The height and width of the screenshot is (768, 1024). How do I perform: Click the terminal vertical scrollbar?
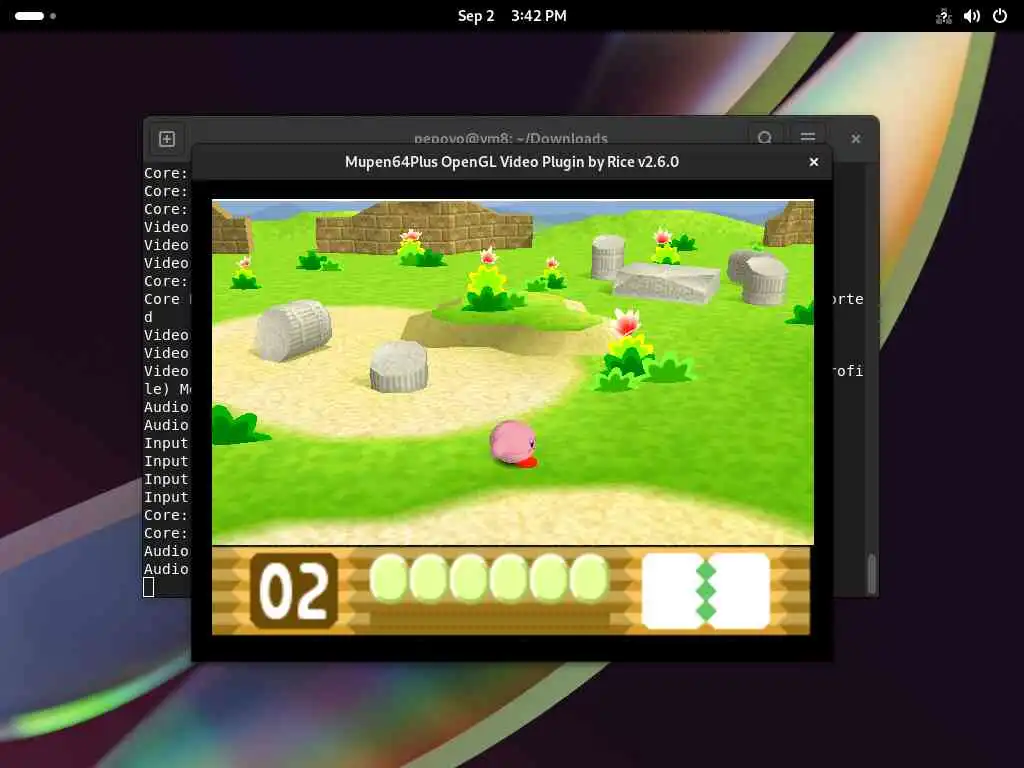coord(871,573)
